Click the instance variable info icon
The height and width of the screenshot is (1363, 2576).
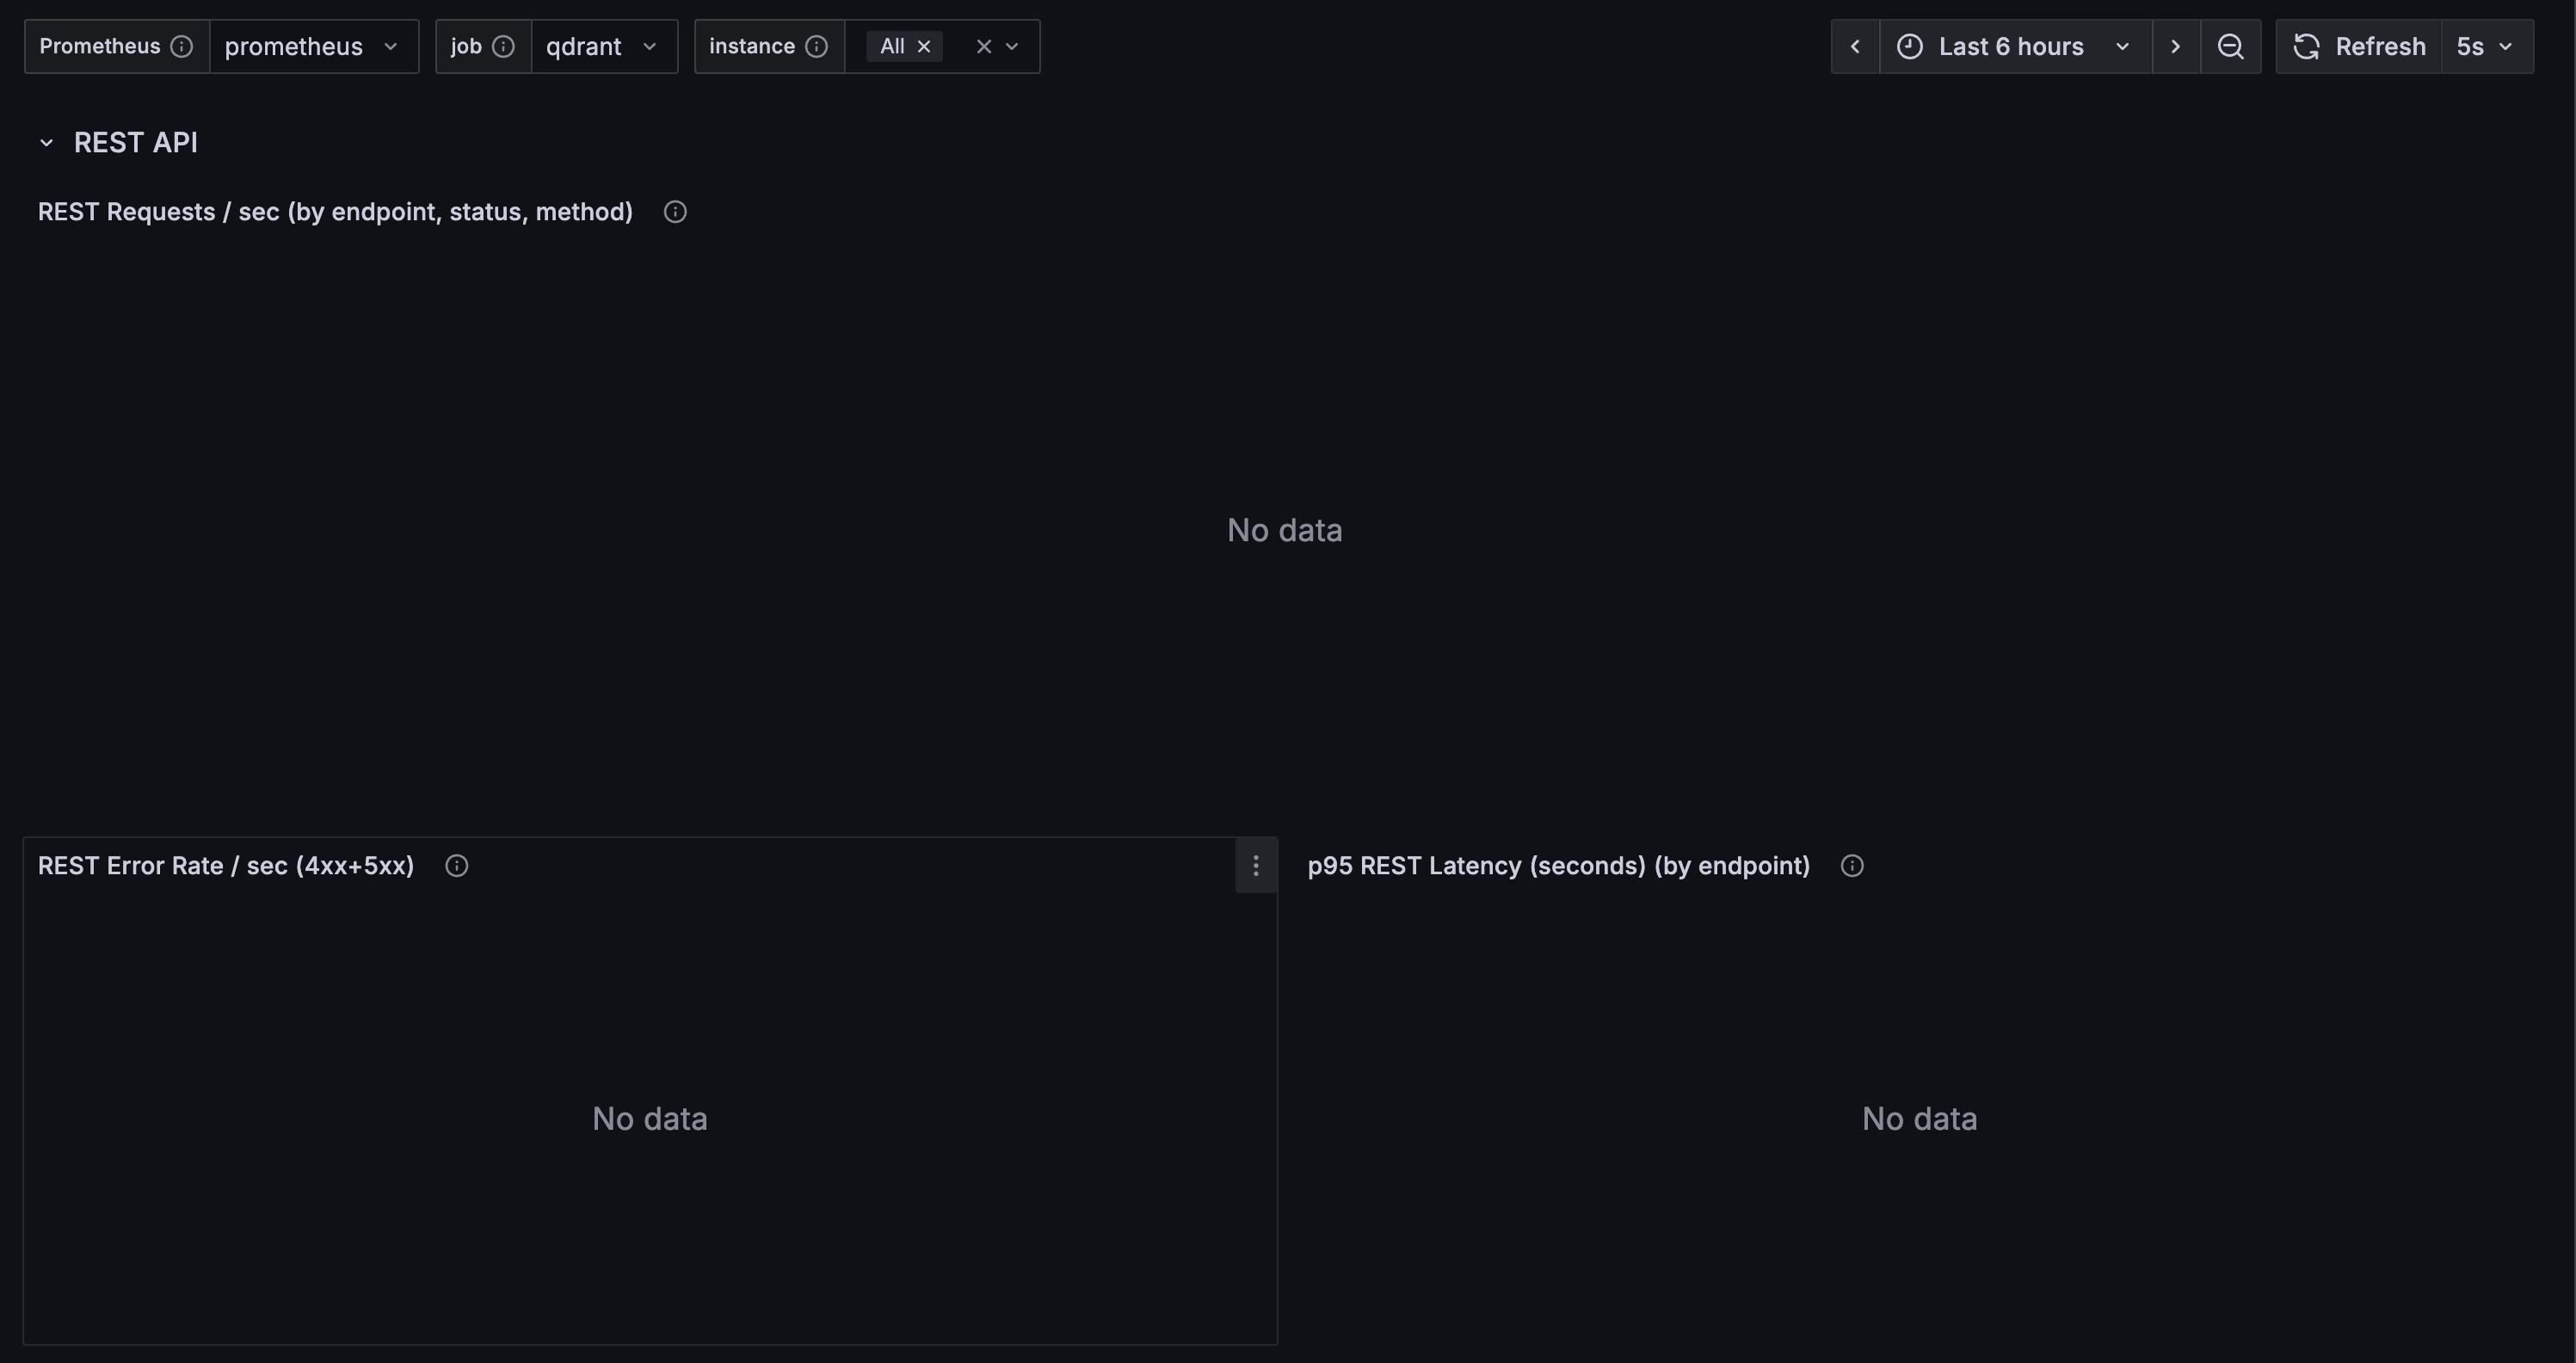[x=816, y=47]
